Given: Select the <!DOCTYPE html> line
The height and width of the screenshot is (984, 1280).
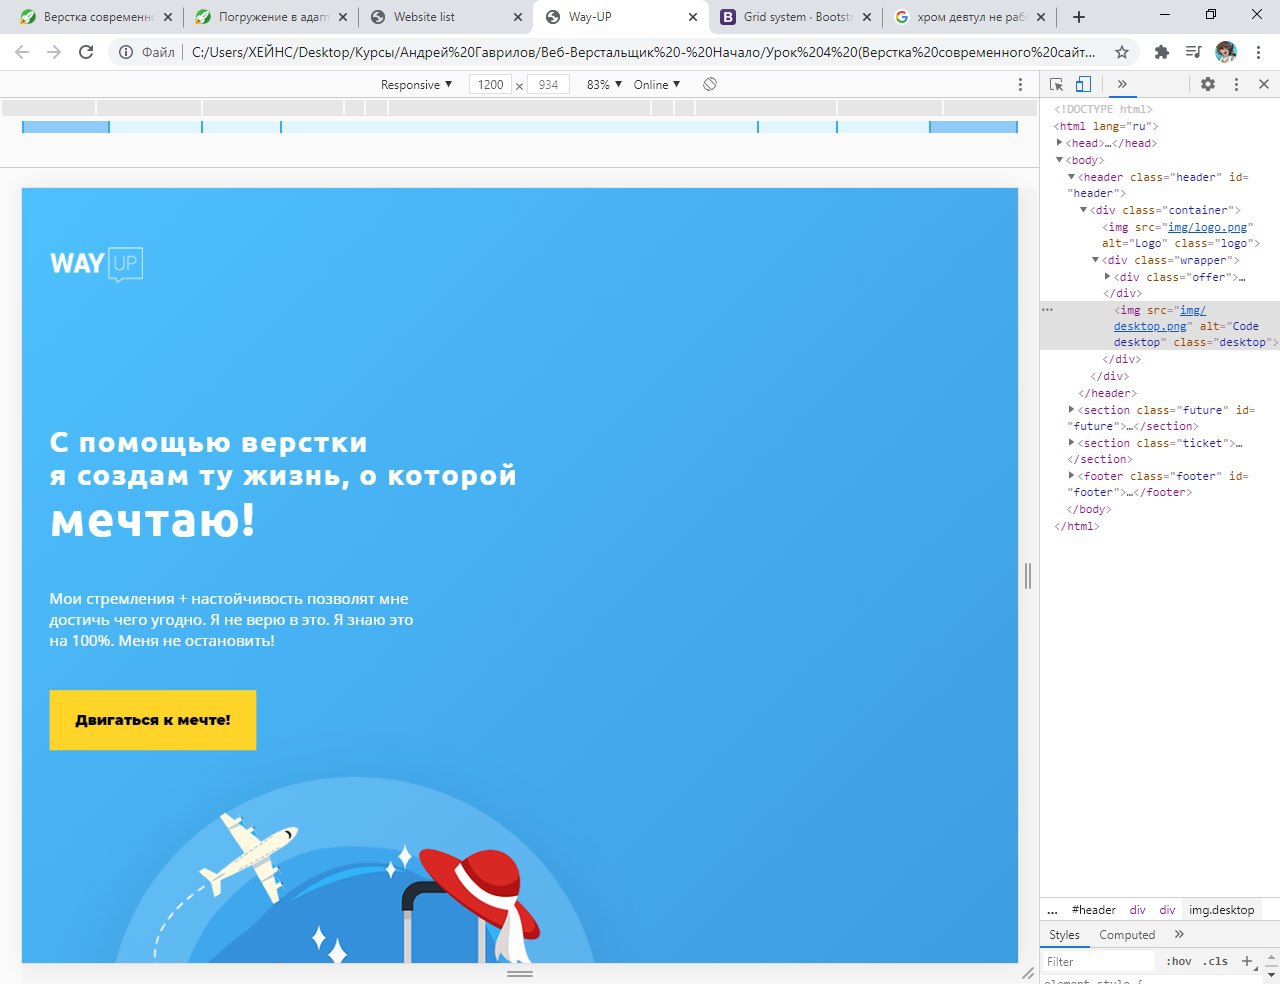Looking at the screenshot, I should tap(1103, 109).
